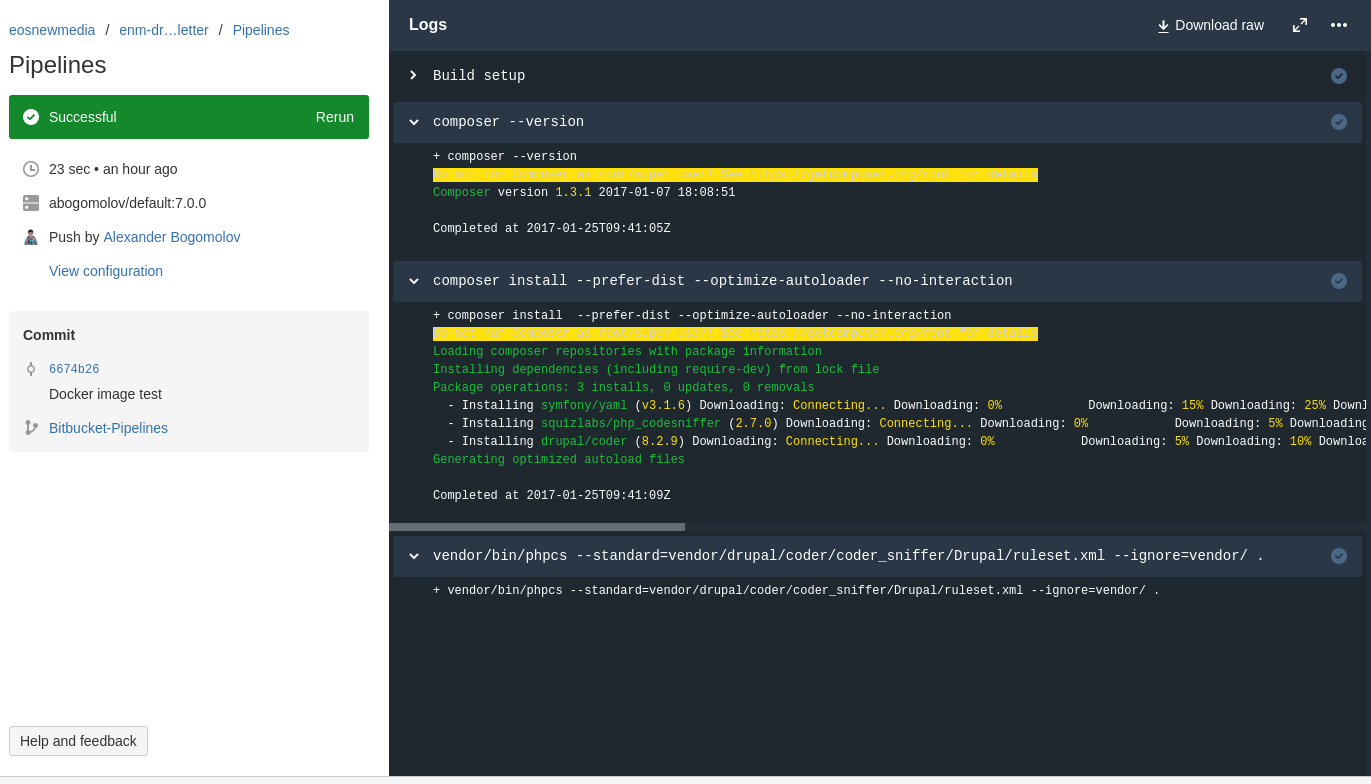The height and width of the screenshot is (784, 1371).
Task: Click Rerun to restart the pipeline
Action: (x=334, y=117)
